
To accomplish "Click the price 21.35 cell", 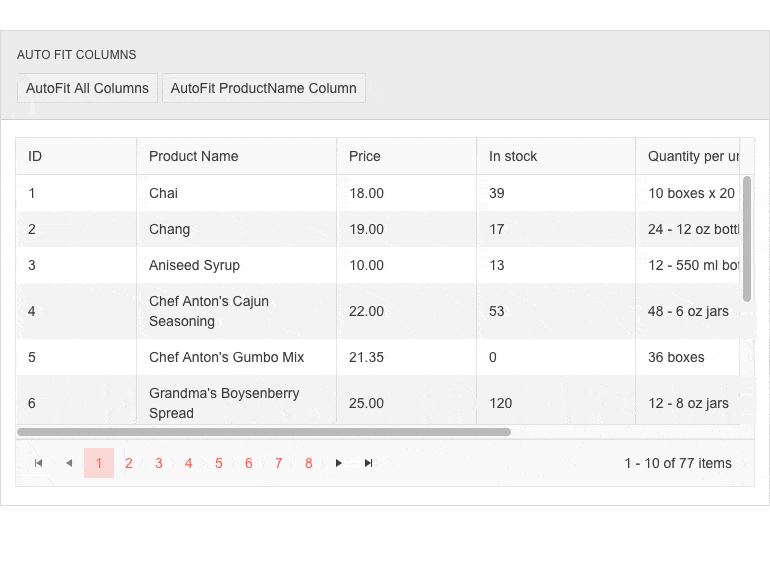I will pos(407,357).
